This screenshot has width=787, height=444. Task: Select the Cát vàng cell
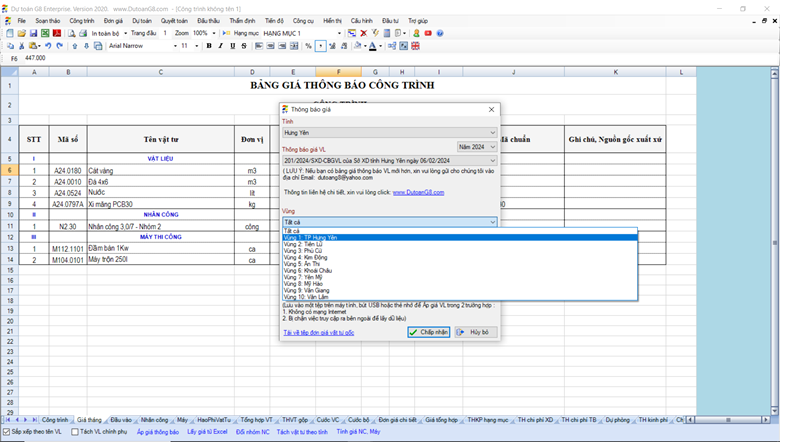pyautogui.click(x=161, y=171)
